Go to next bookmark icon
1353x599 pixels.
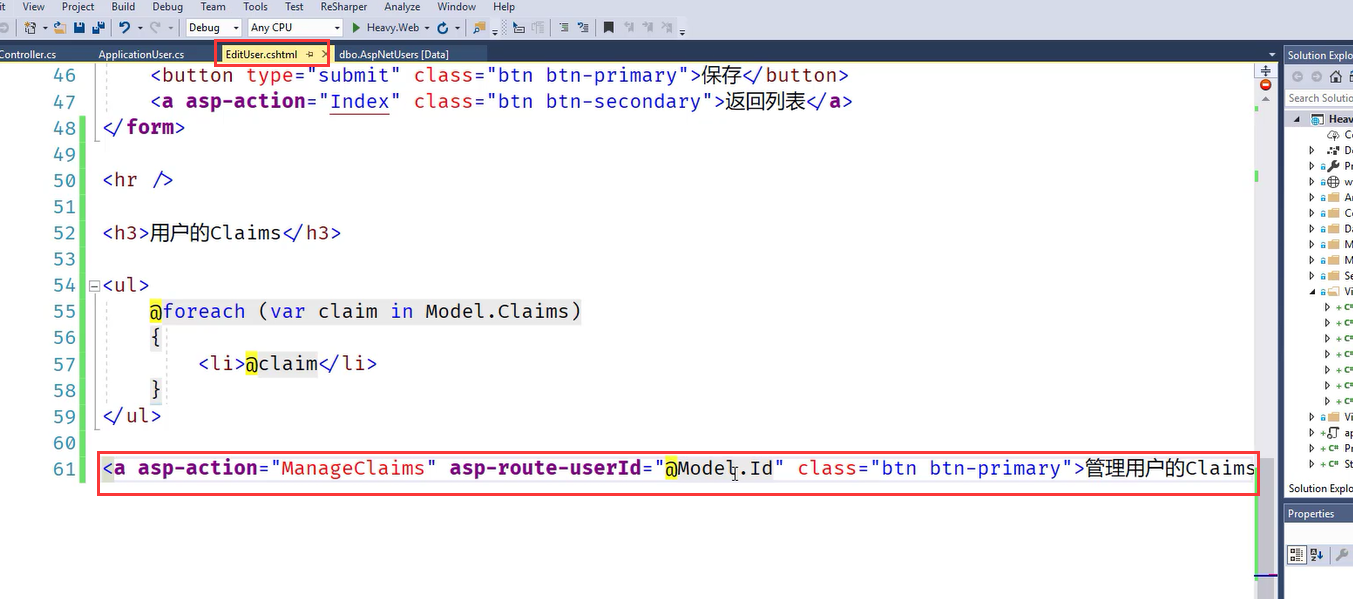click(647, 28)
